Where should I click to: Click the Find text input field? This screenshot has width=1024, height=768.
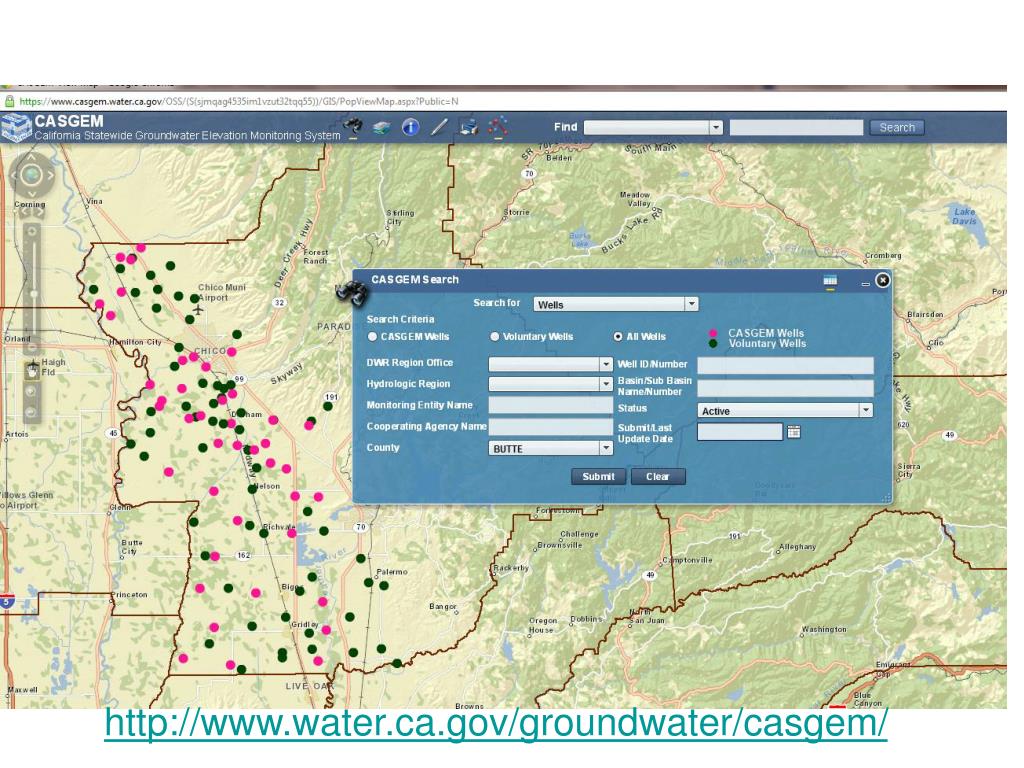click(796, 127)
